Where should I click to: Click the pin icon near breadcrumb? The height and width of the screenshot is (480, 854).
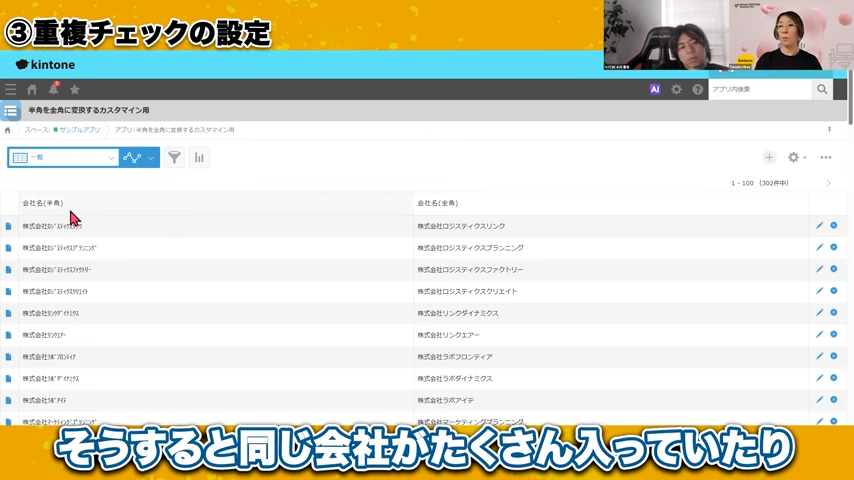point(829,130)
